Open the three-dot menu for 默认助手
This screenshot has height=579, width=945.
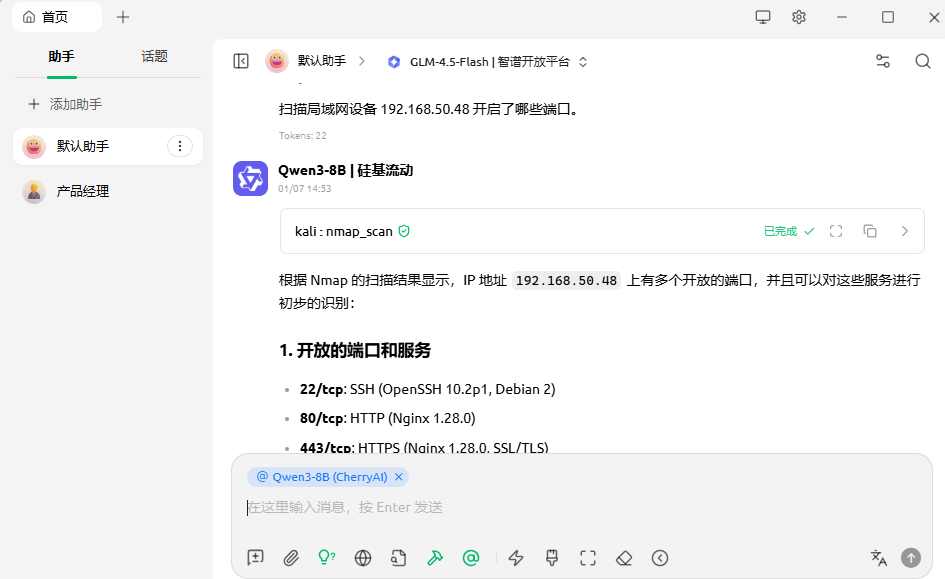coord(180,146)
